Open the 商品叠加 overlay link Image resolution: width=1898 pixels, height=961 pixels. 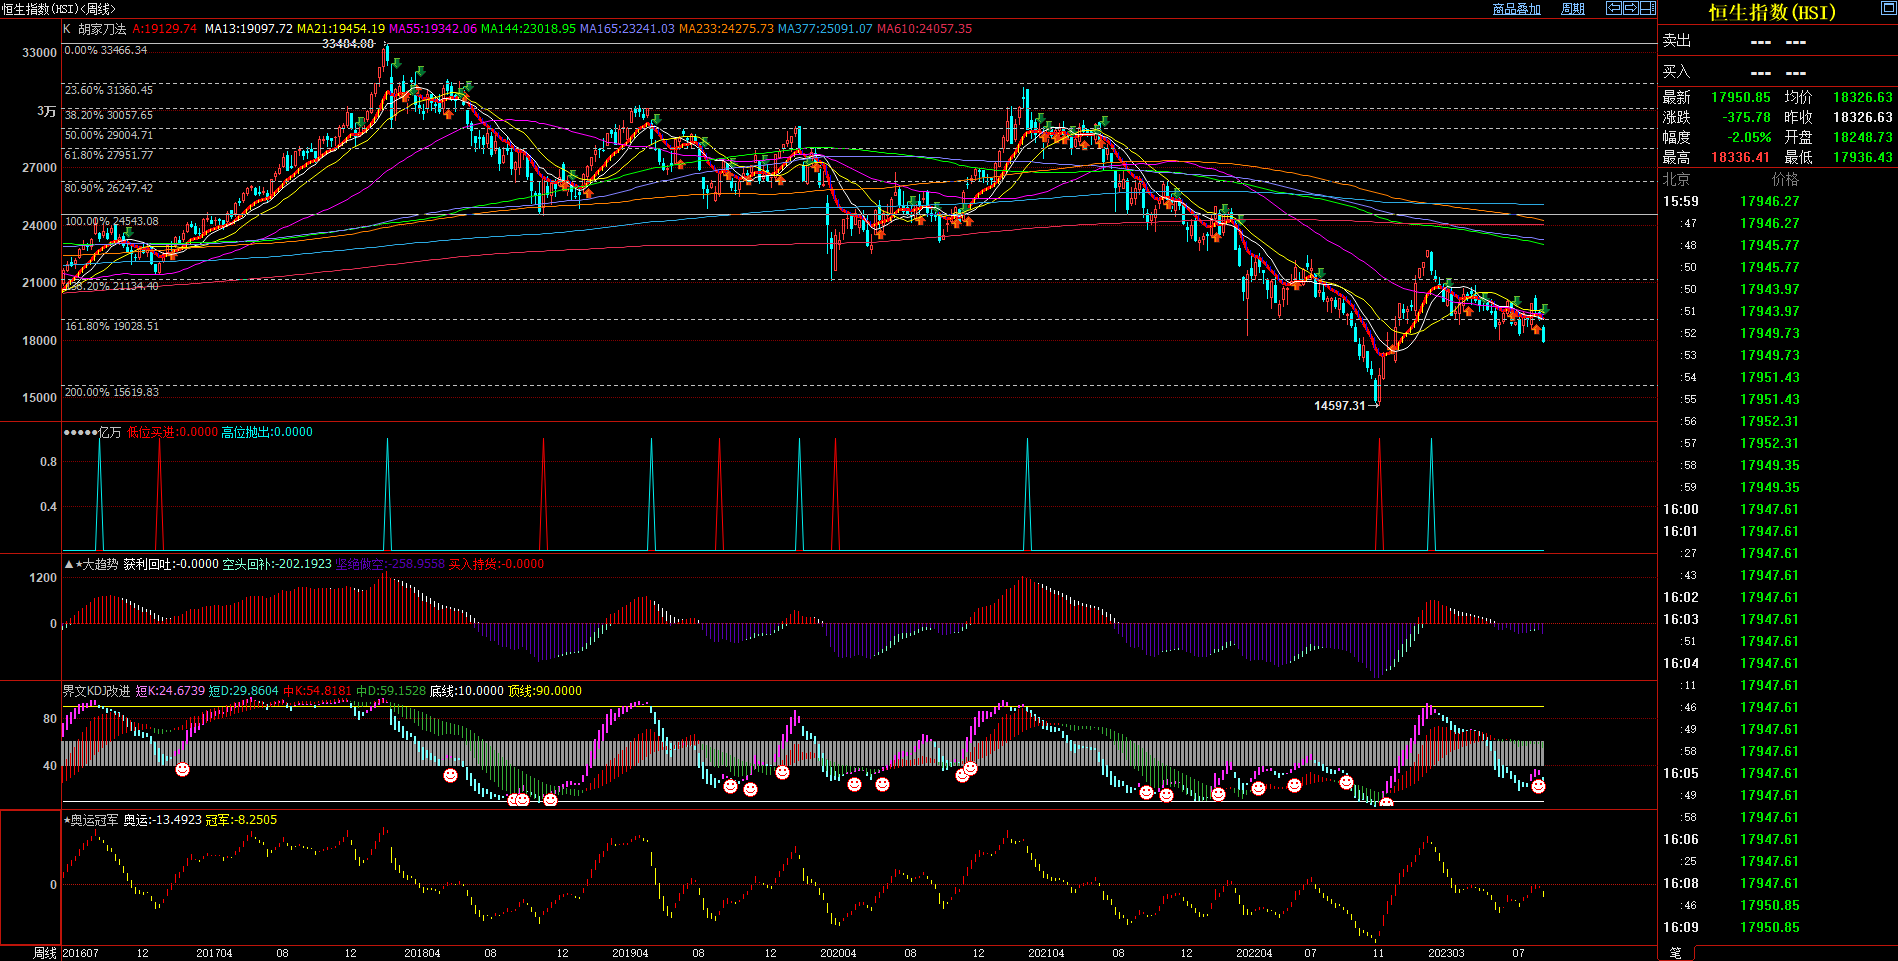(1516, 9)
